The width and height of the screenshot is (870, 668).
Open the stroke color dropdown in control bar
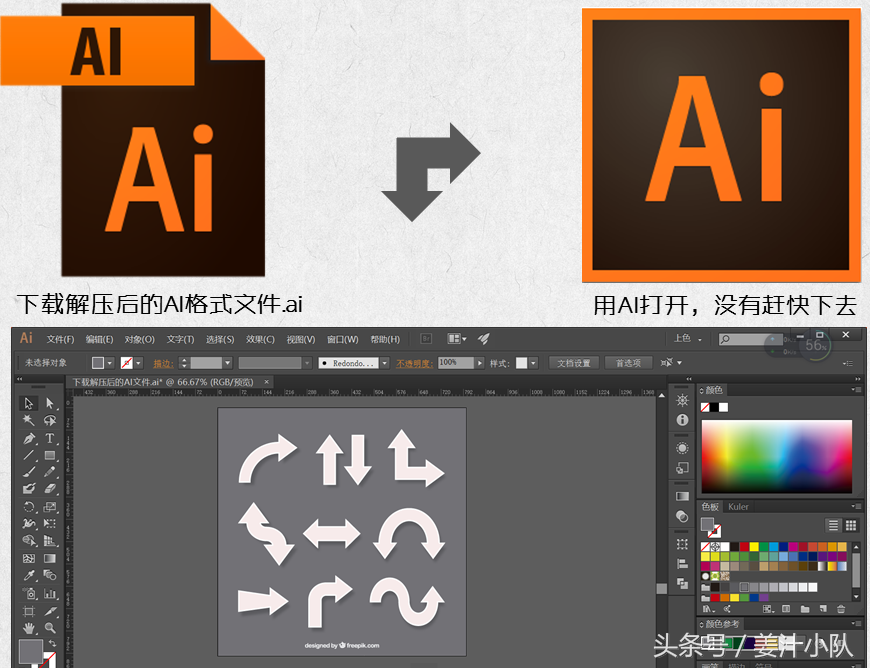pyautogui.click(x=139, y=363)
